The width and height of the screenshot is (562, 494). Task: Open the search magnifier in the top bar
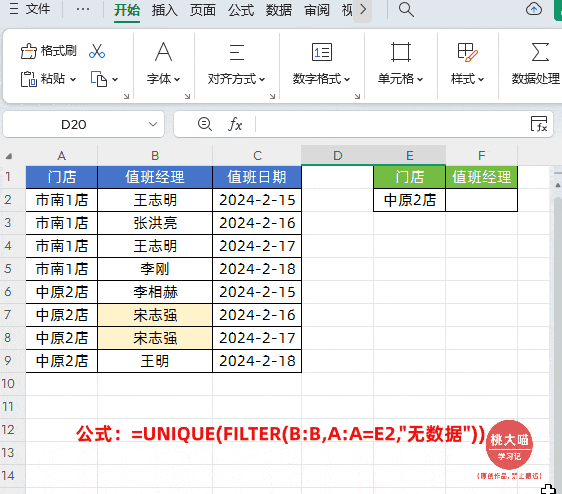point(406,10)
